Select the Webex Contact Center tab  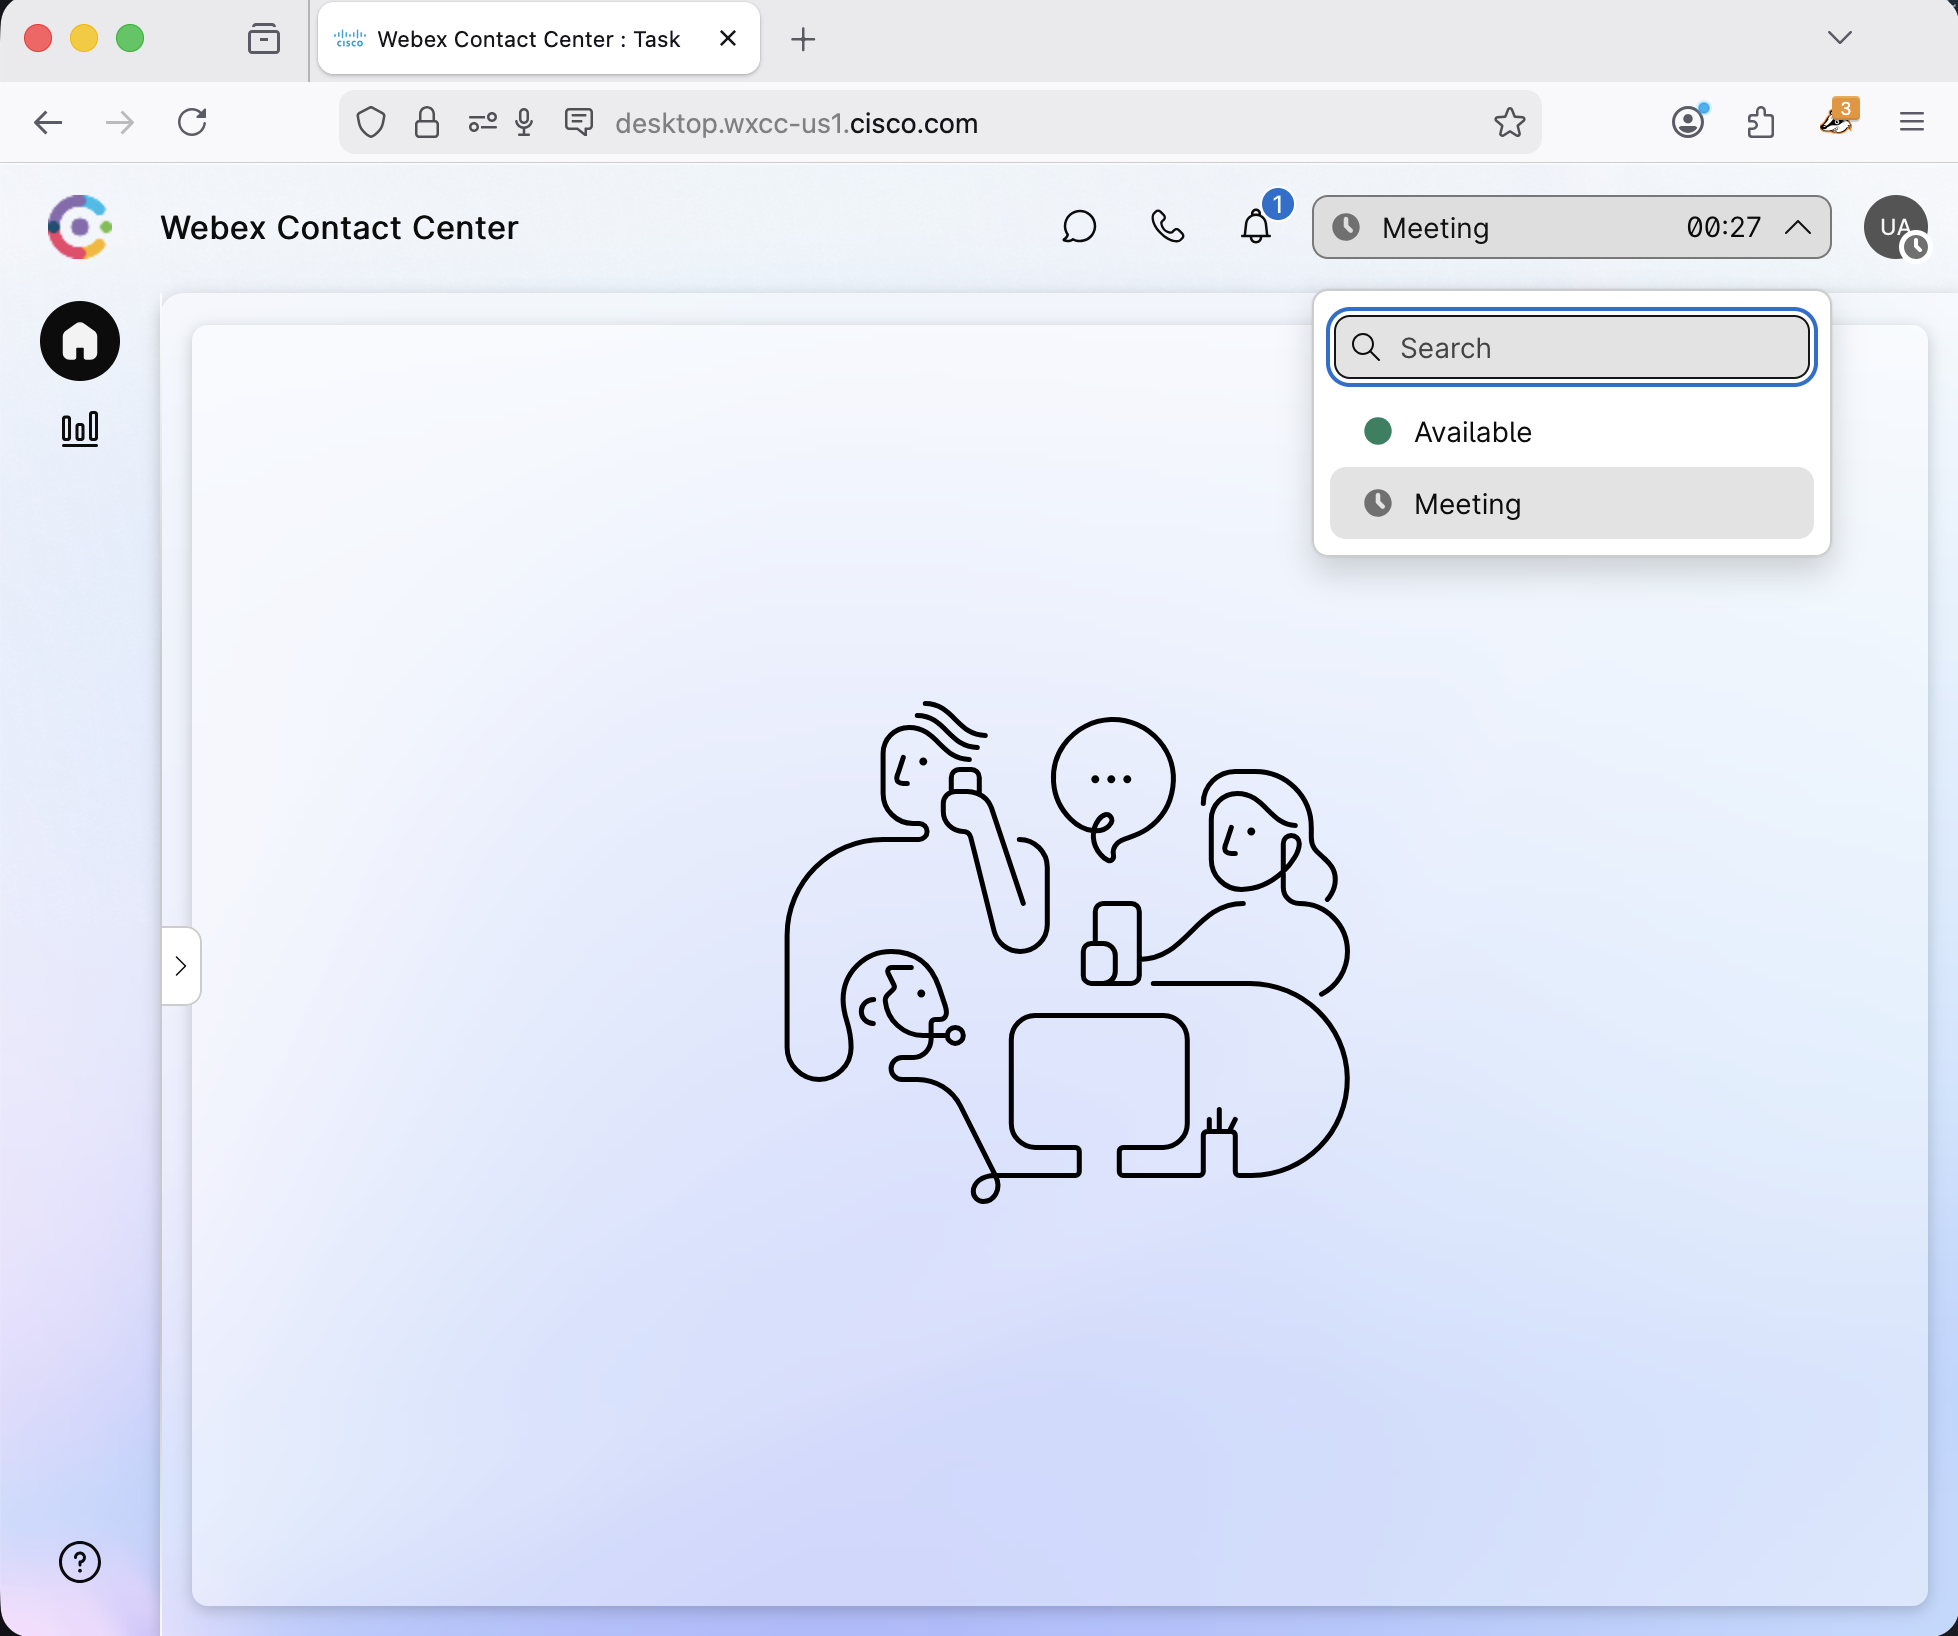(528, 39)
